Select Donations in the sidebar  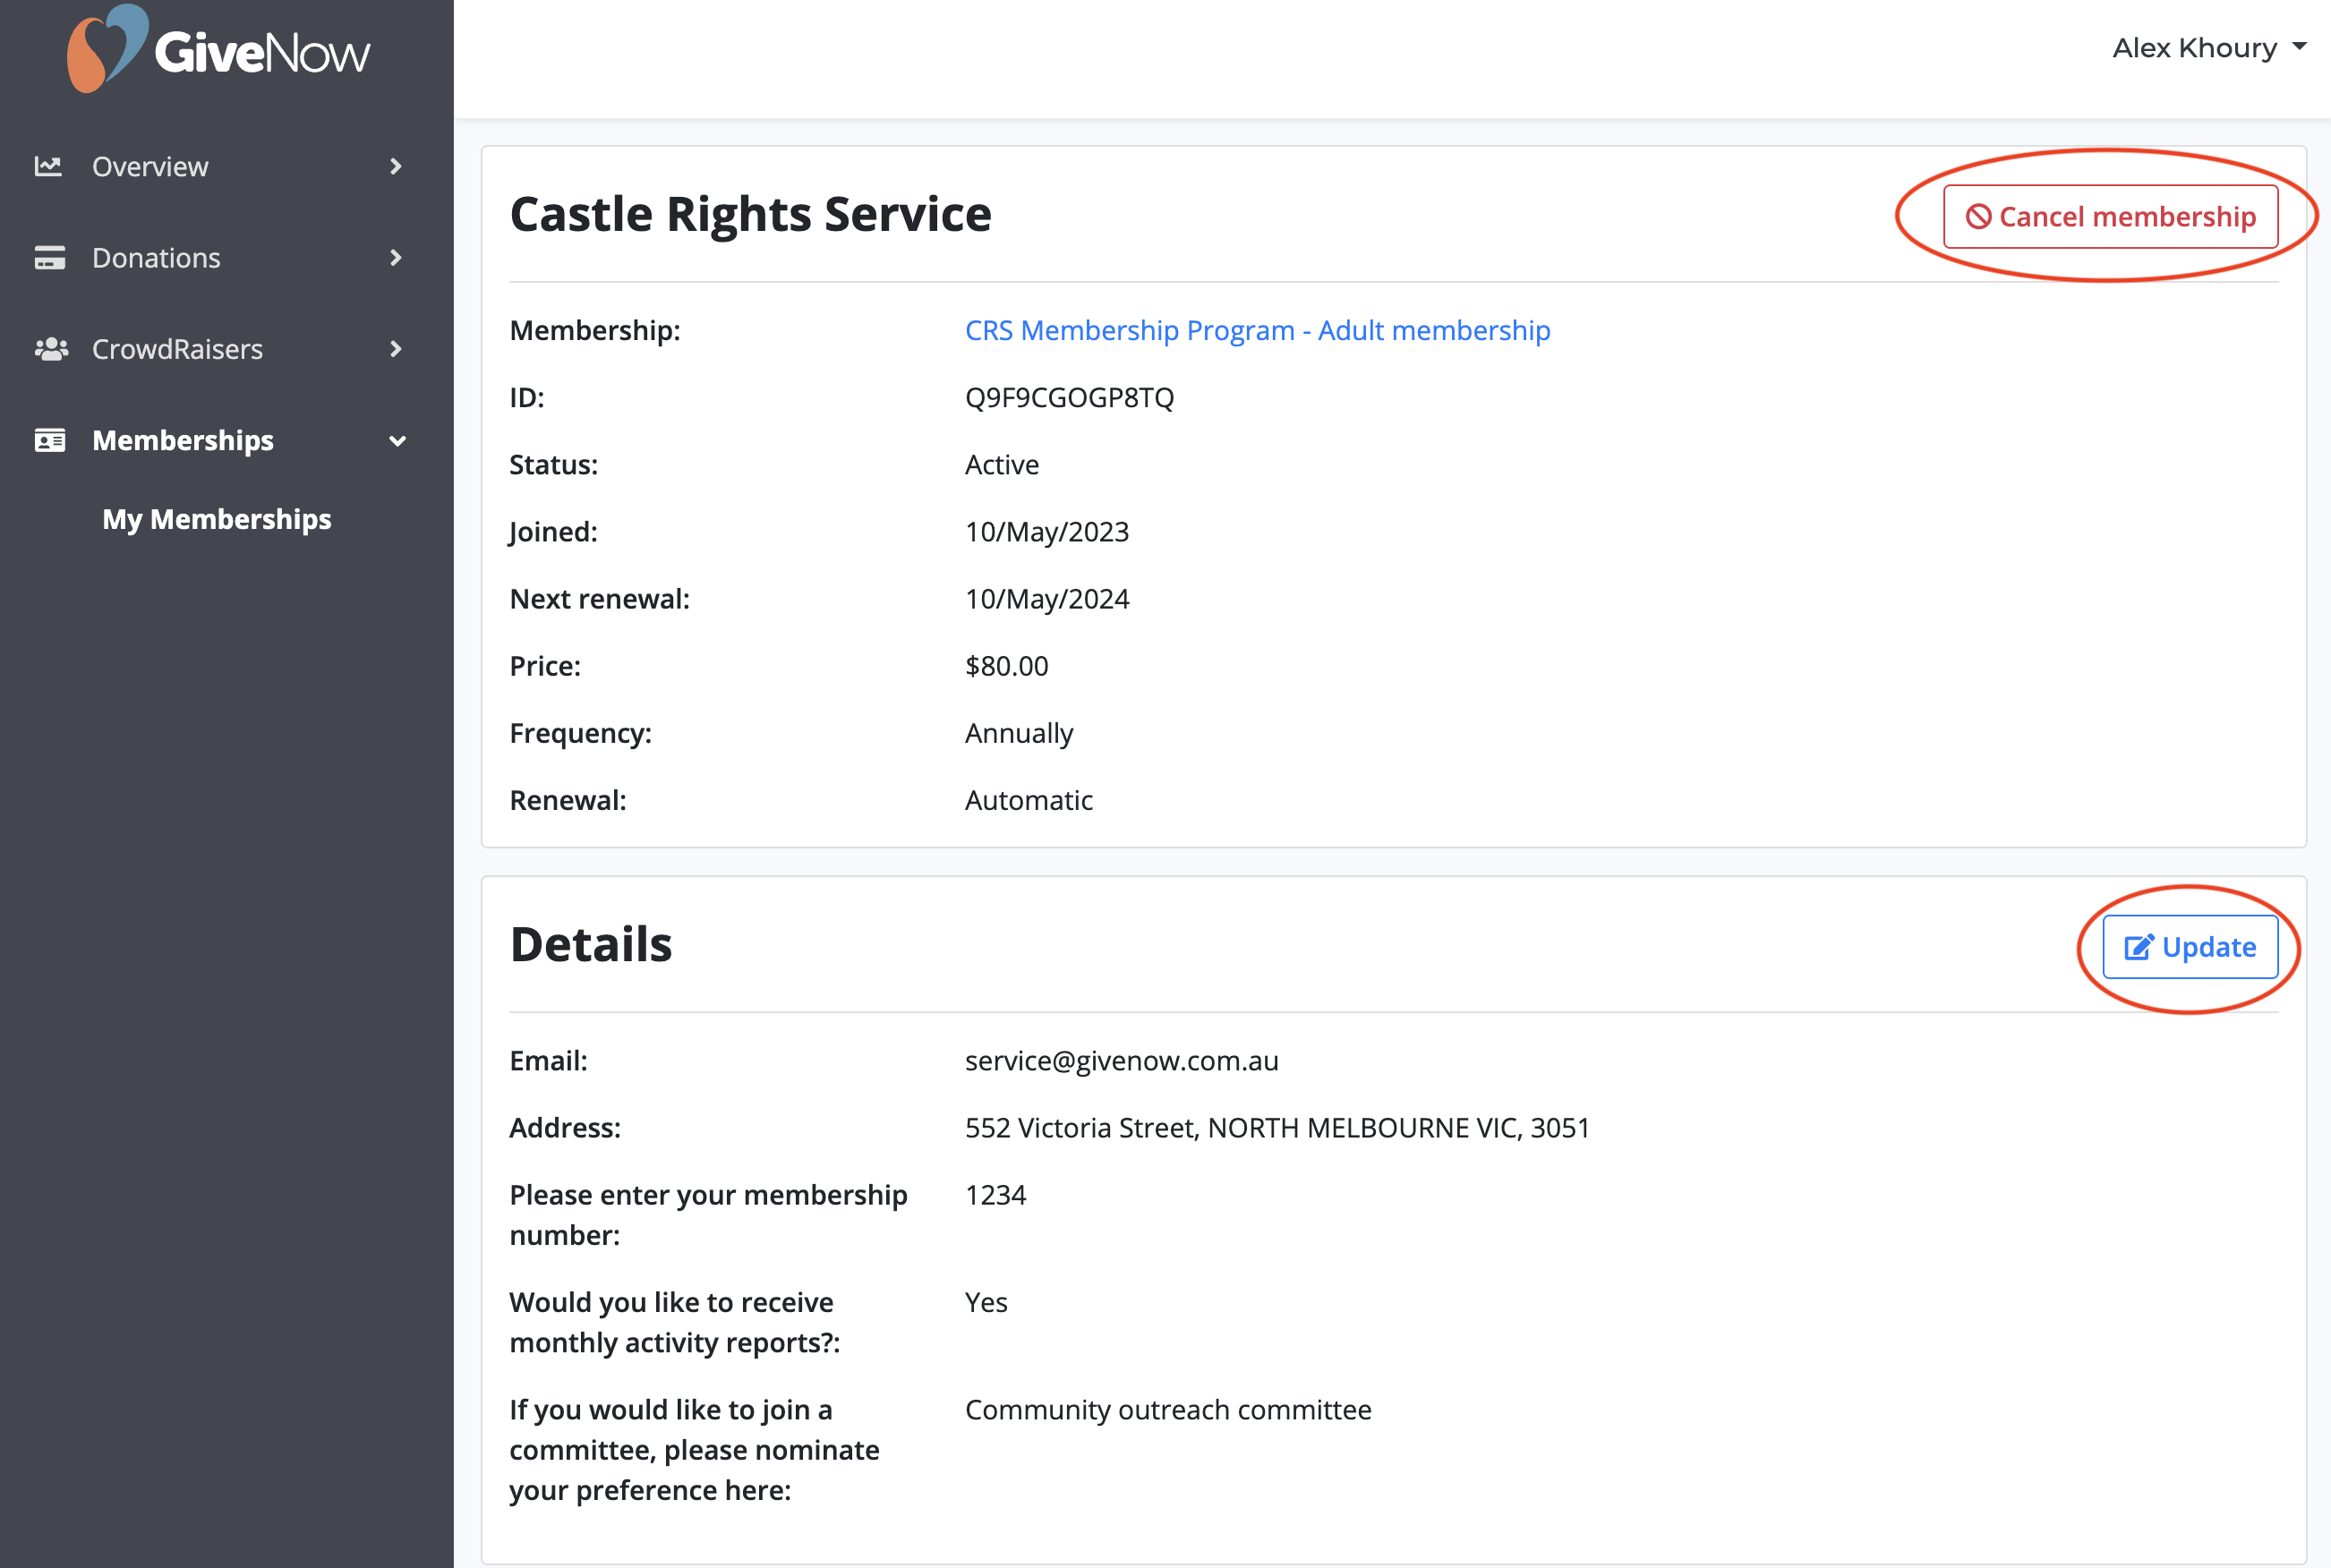pos(156,258)
